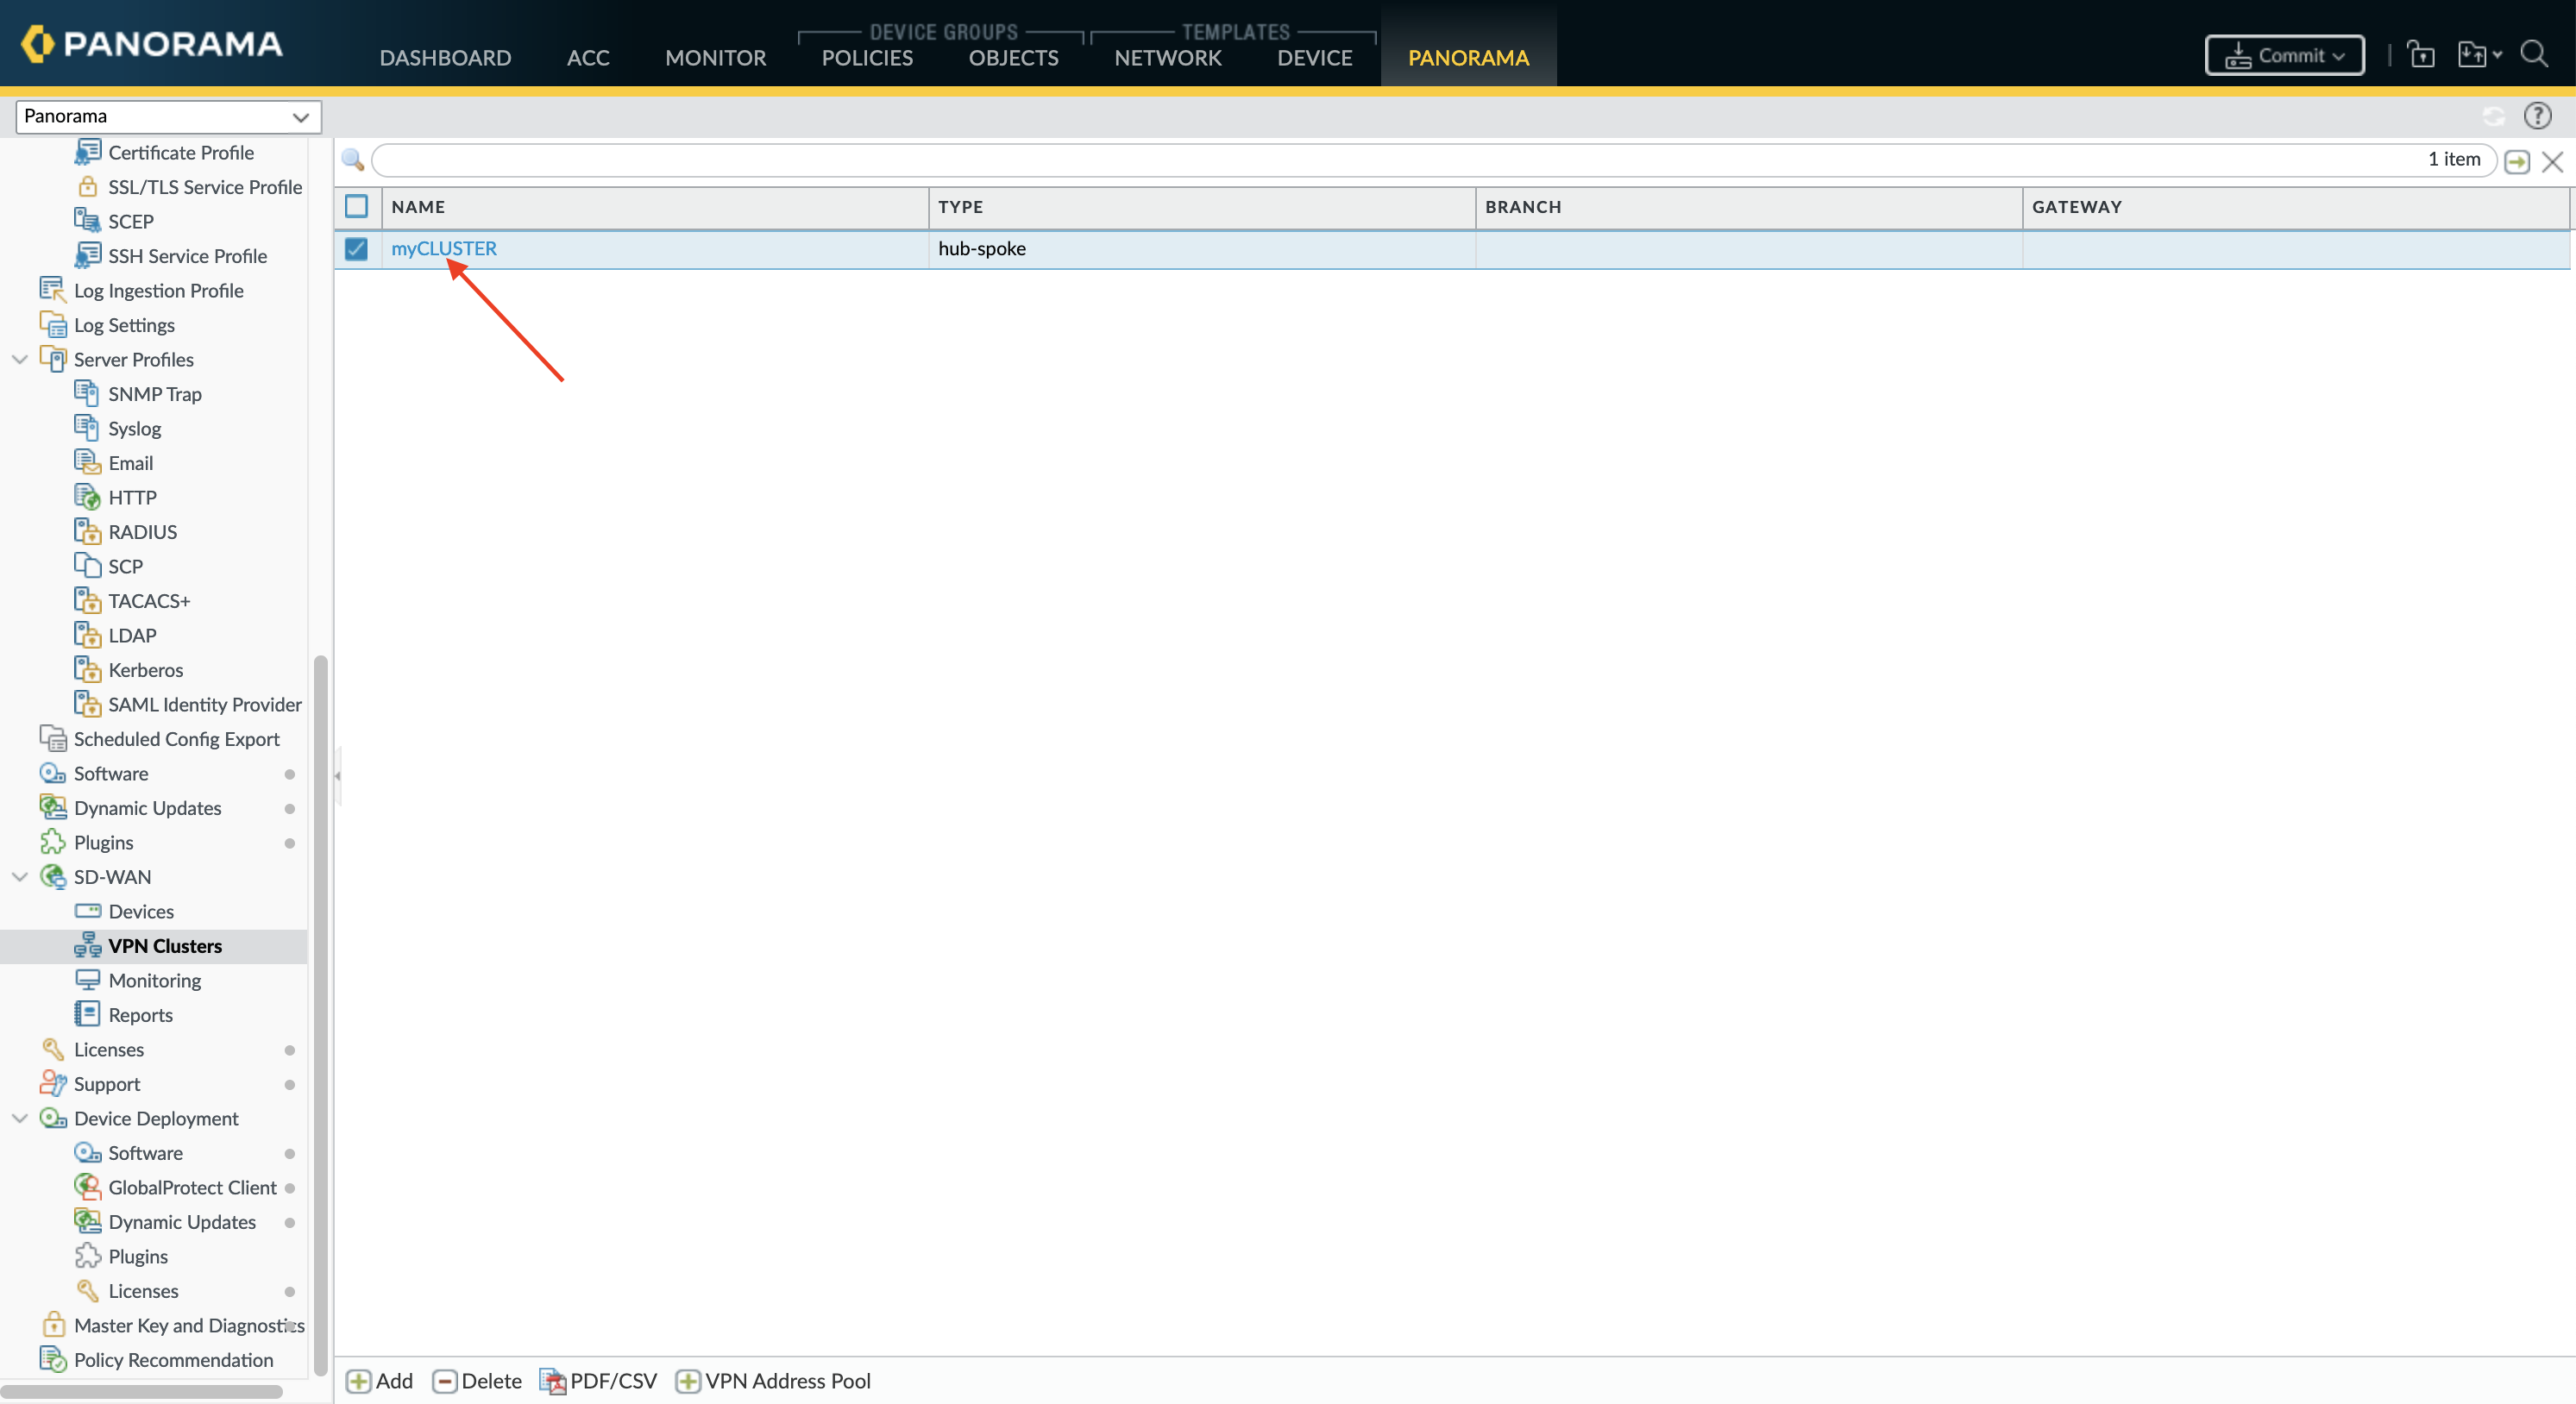Collapse the Server Profiles tree section
Screen dimensions: 2576x1404
[x=20, y=359]
